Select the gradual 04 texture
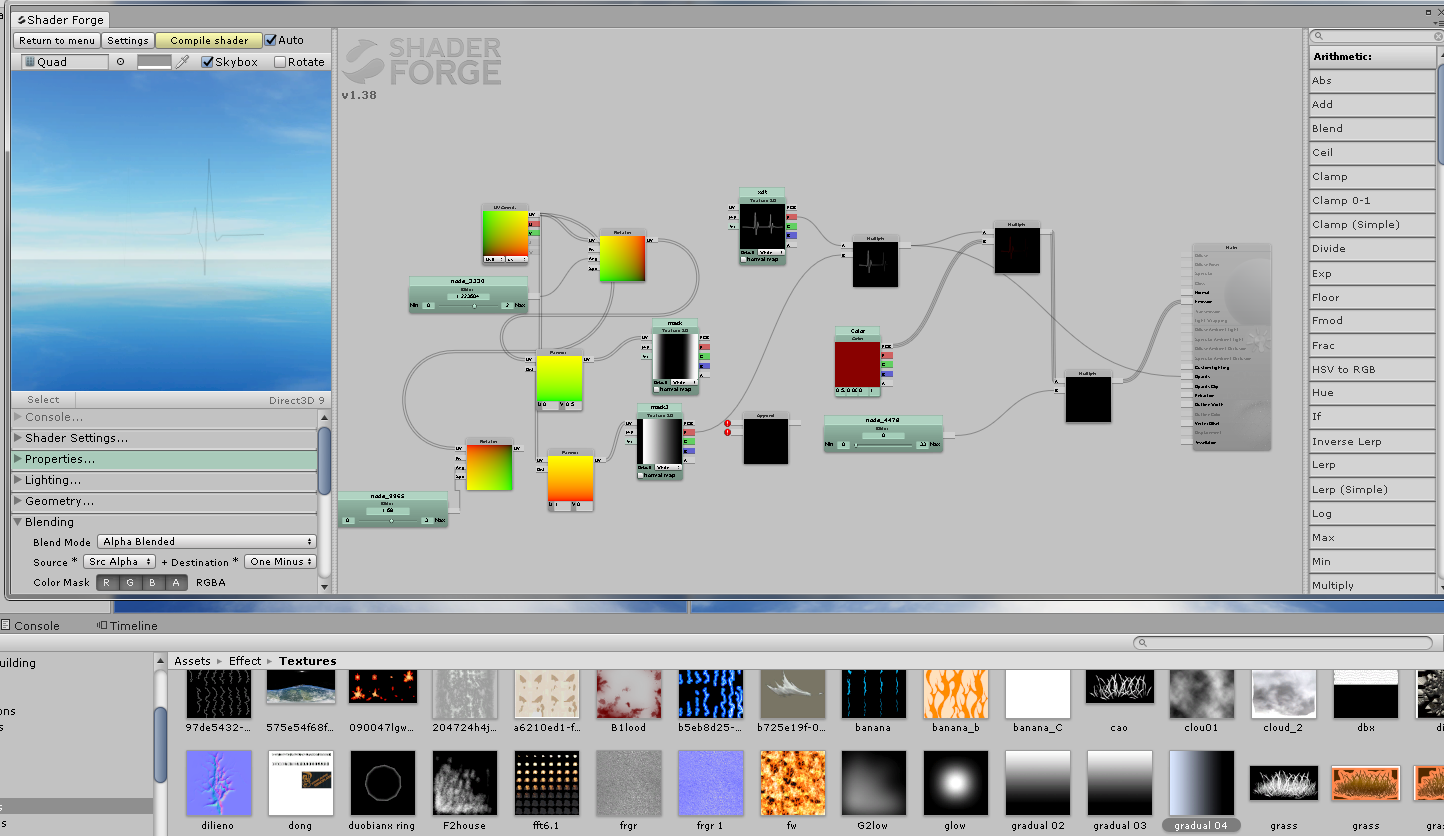This screenshot has height=836, width=1444. pyautogui.click(x=1201, y=783)
